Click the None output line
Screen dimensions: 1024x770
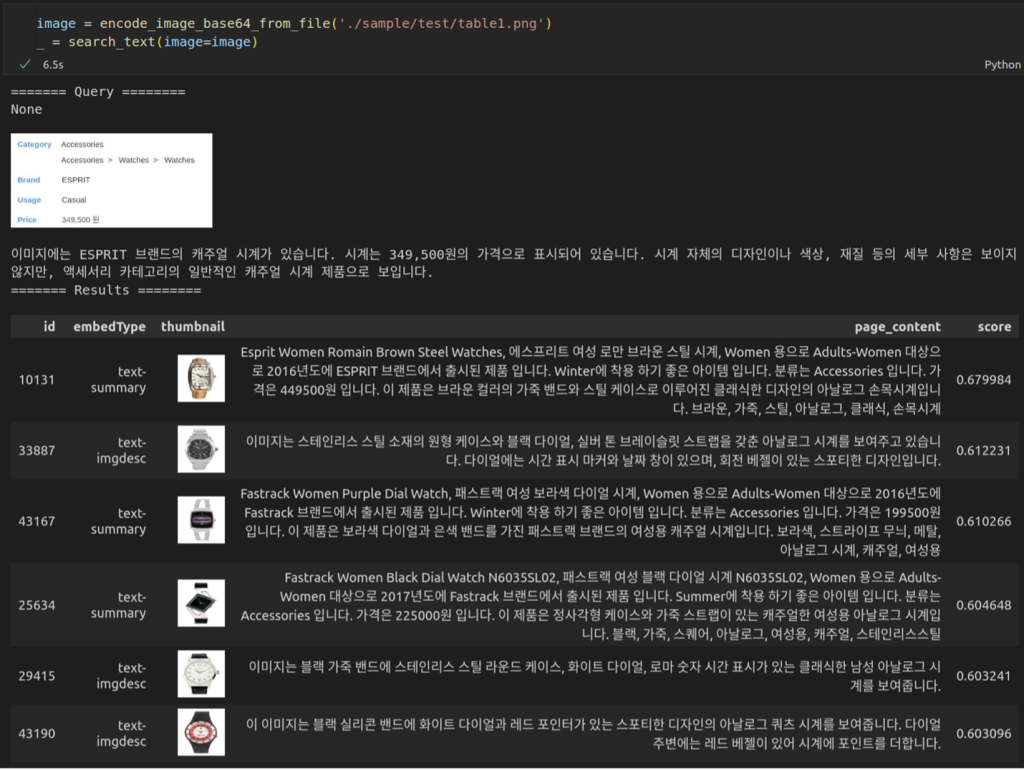click(26, 109)
